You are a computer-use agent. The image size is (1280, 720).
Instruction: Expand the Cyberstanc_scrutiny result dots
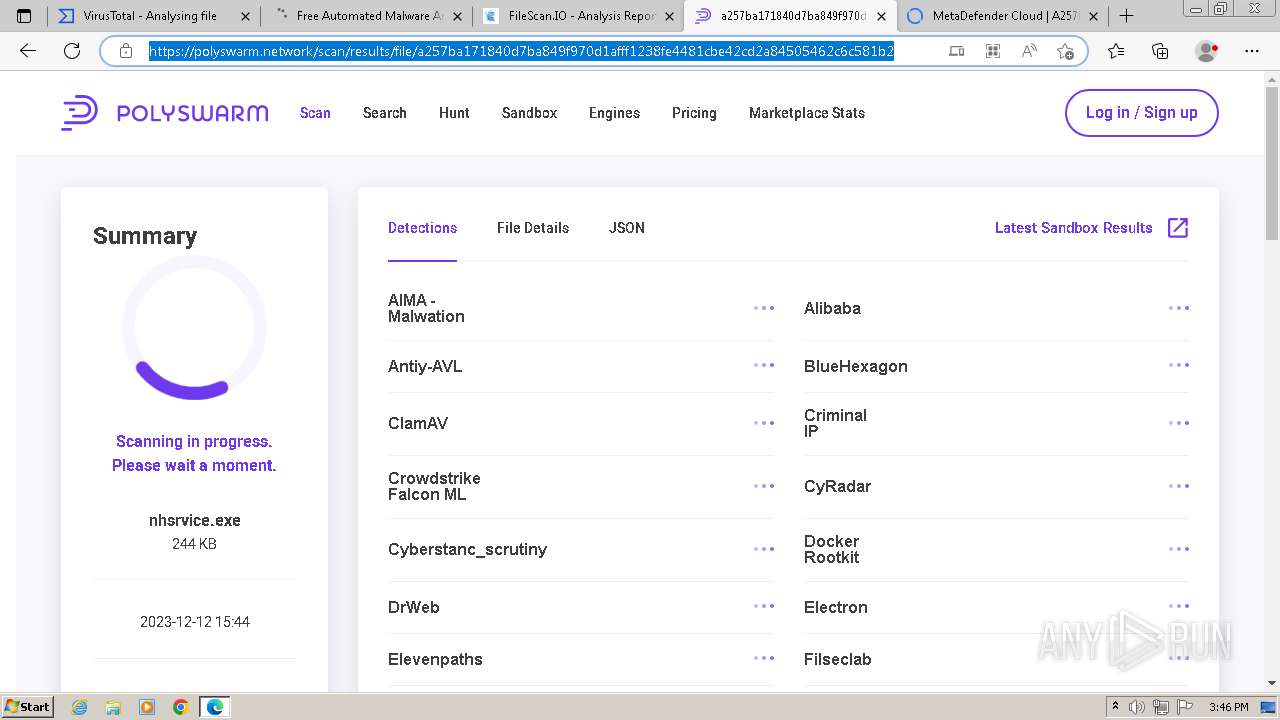pyautogui.click(x=764, y=549)
